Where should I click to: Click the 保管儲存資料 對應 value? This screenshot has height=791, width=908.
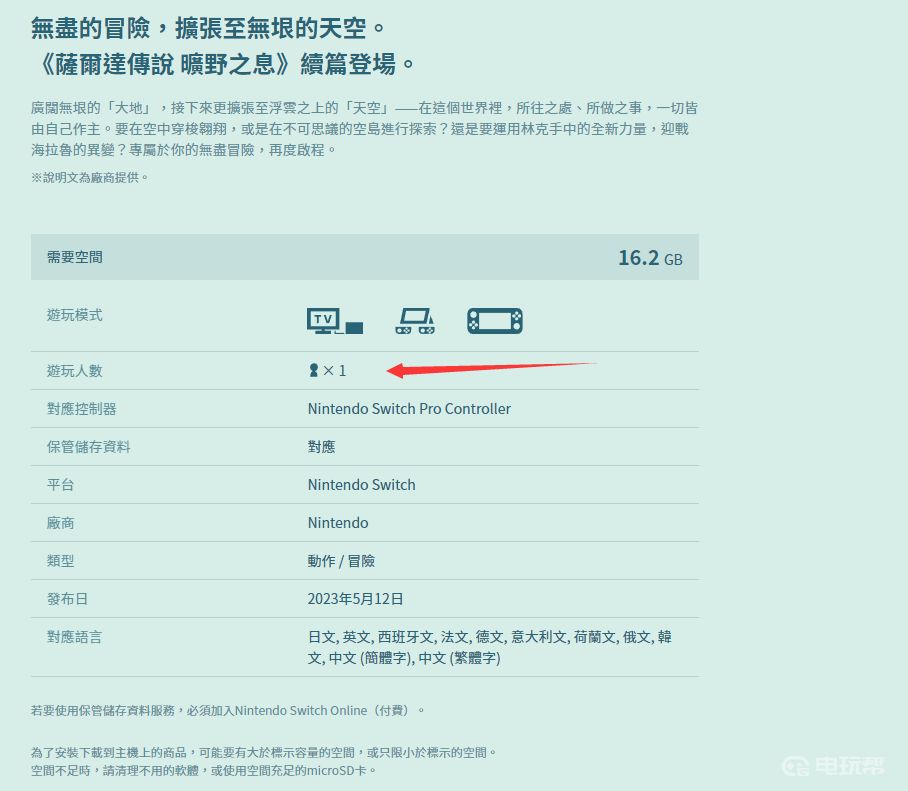tap(321, 447)
